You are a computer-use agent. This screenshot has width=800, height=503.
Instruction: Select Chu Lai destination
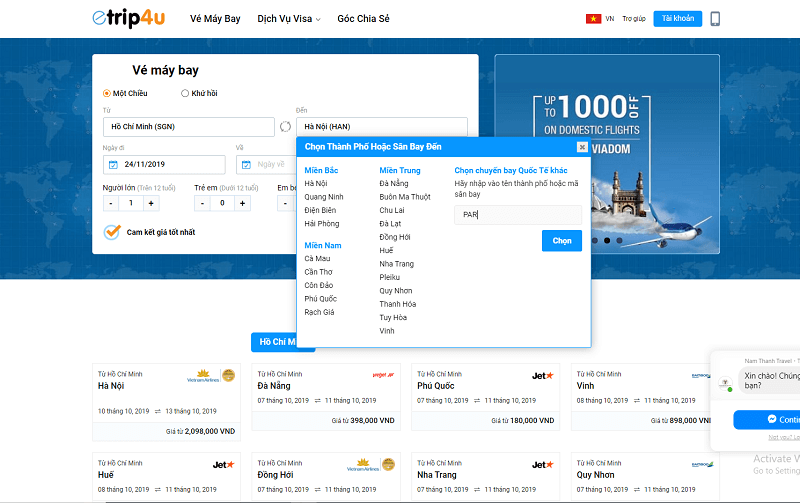coord(392,210)
